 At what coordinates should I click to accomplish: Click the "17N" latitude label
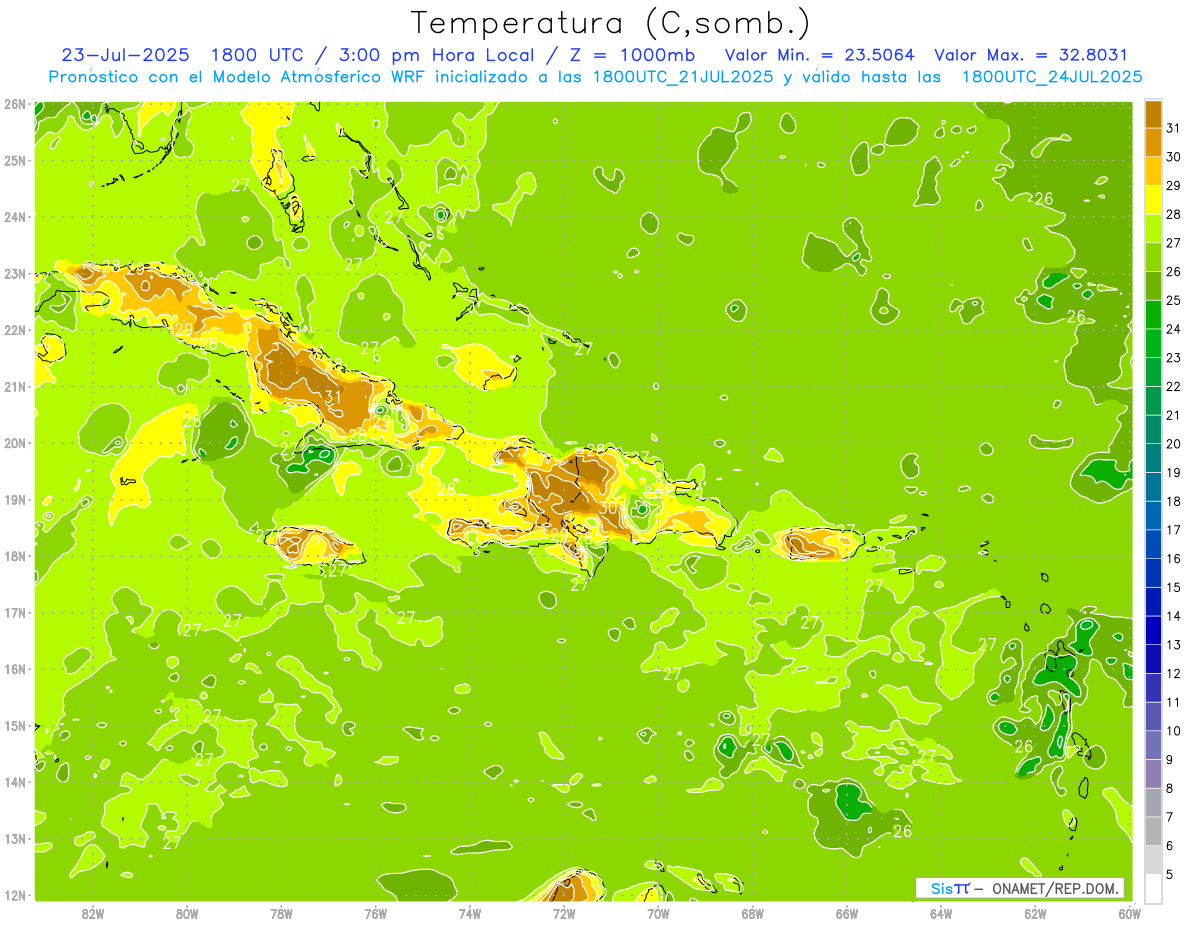pos(14,612)
